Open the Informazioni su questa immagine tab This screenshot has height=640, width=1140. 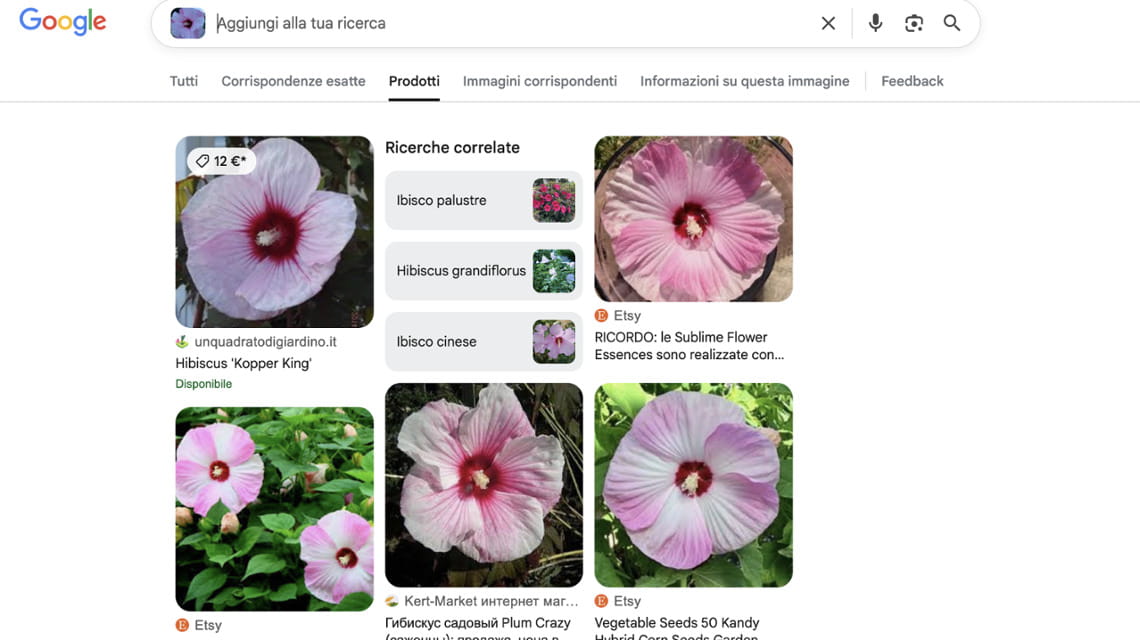pos(743,80)
